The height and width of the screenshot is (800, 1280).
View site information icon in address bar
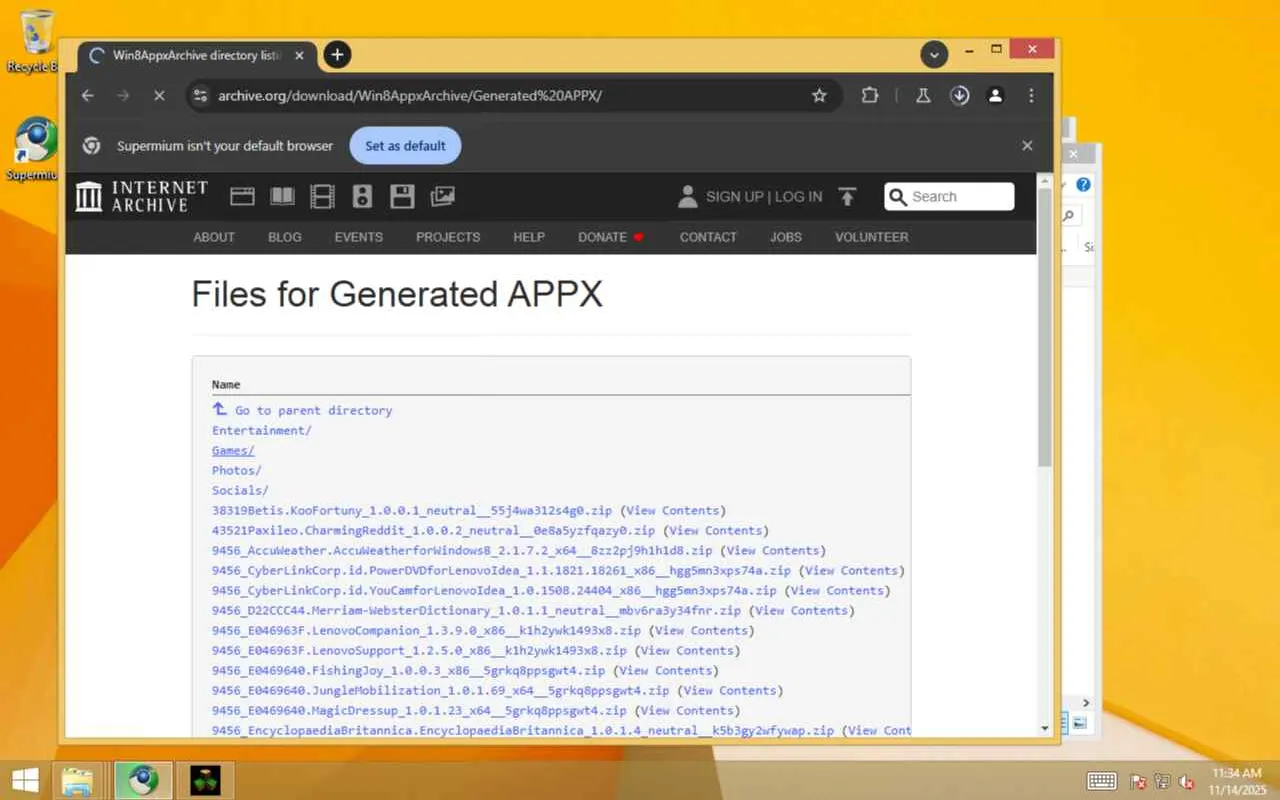click(x=200, y=95)
